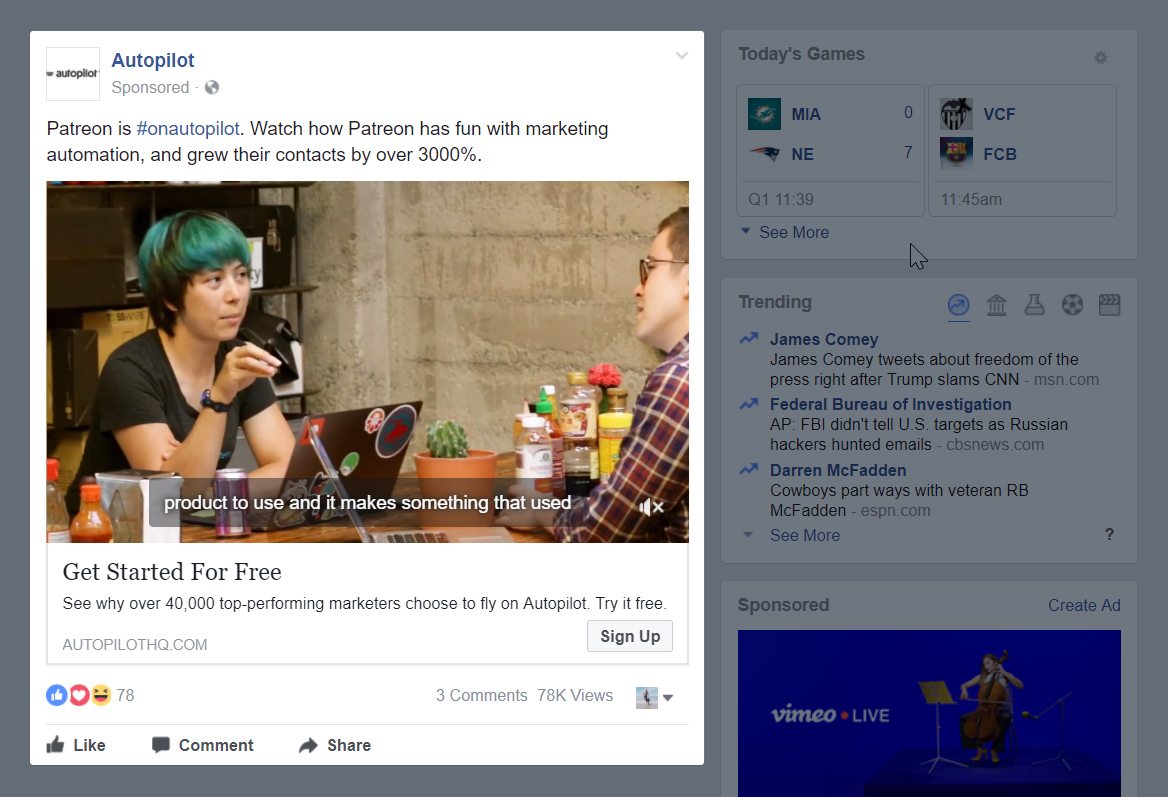Share the Autopilot post

point(334,746)
